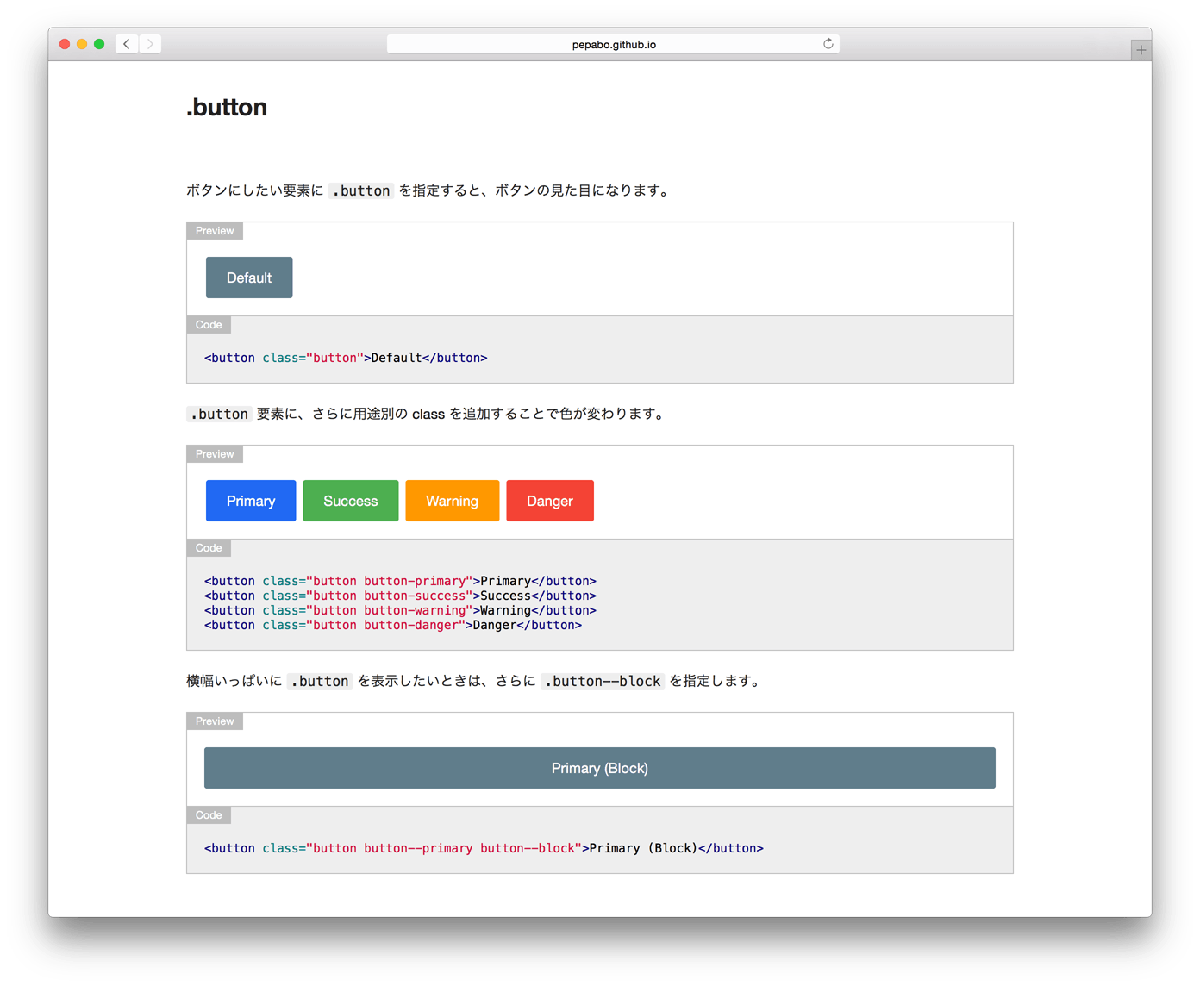
Task: Reload the page using the refresh icon
Action: tap(828, 44)
